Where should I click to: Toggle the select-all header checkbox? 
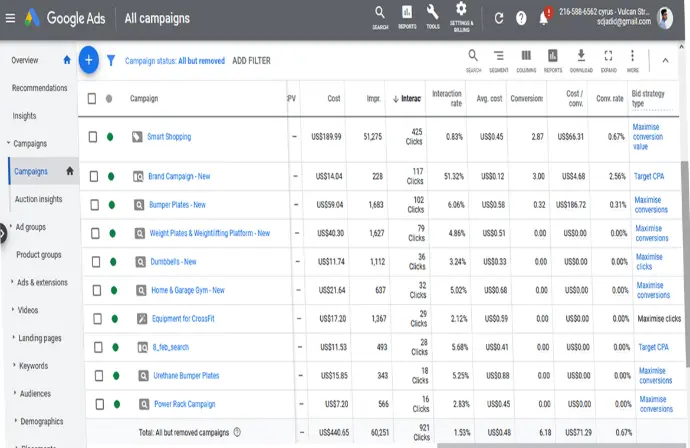pyautogui.click(x=92, y=98)
